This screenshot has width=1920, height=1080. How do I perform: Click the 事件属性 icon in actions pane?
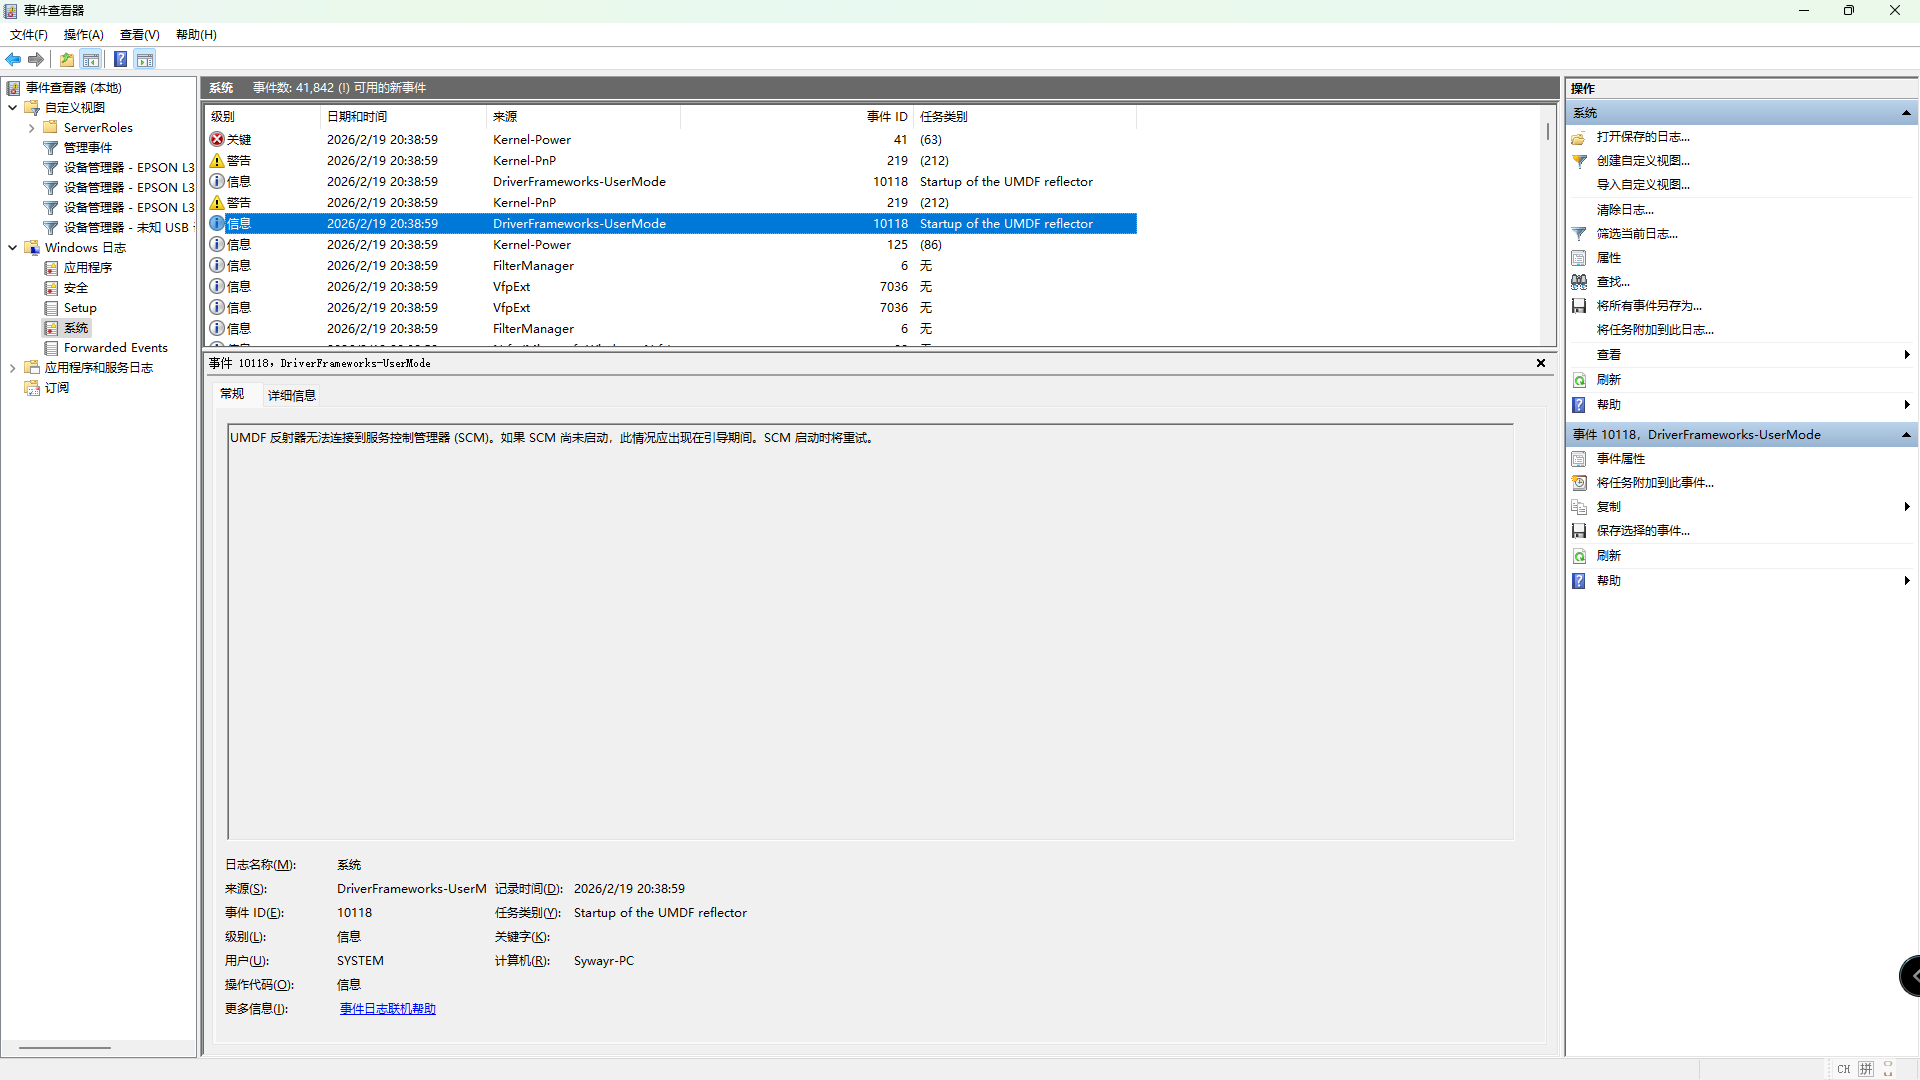tap(1579, 459)
